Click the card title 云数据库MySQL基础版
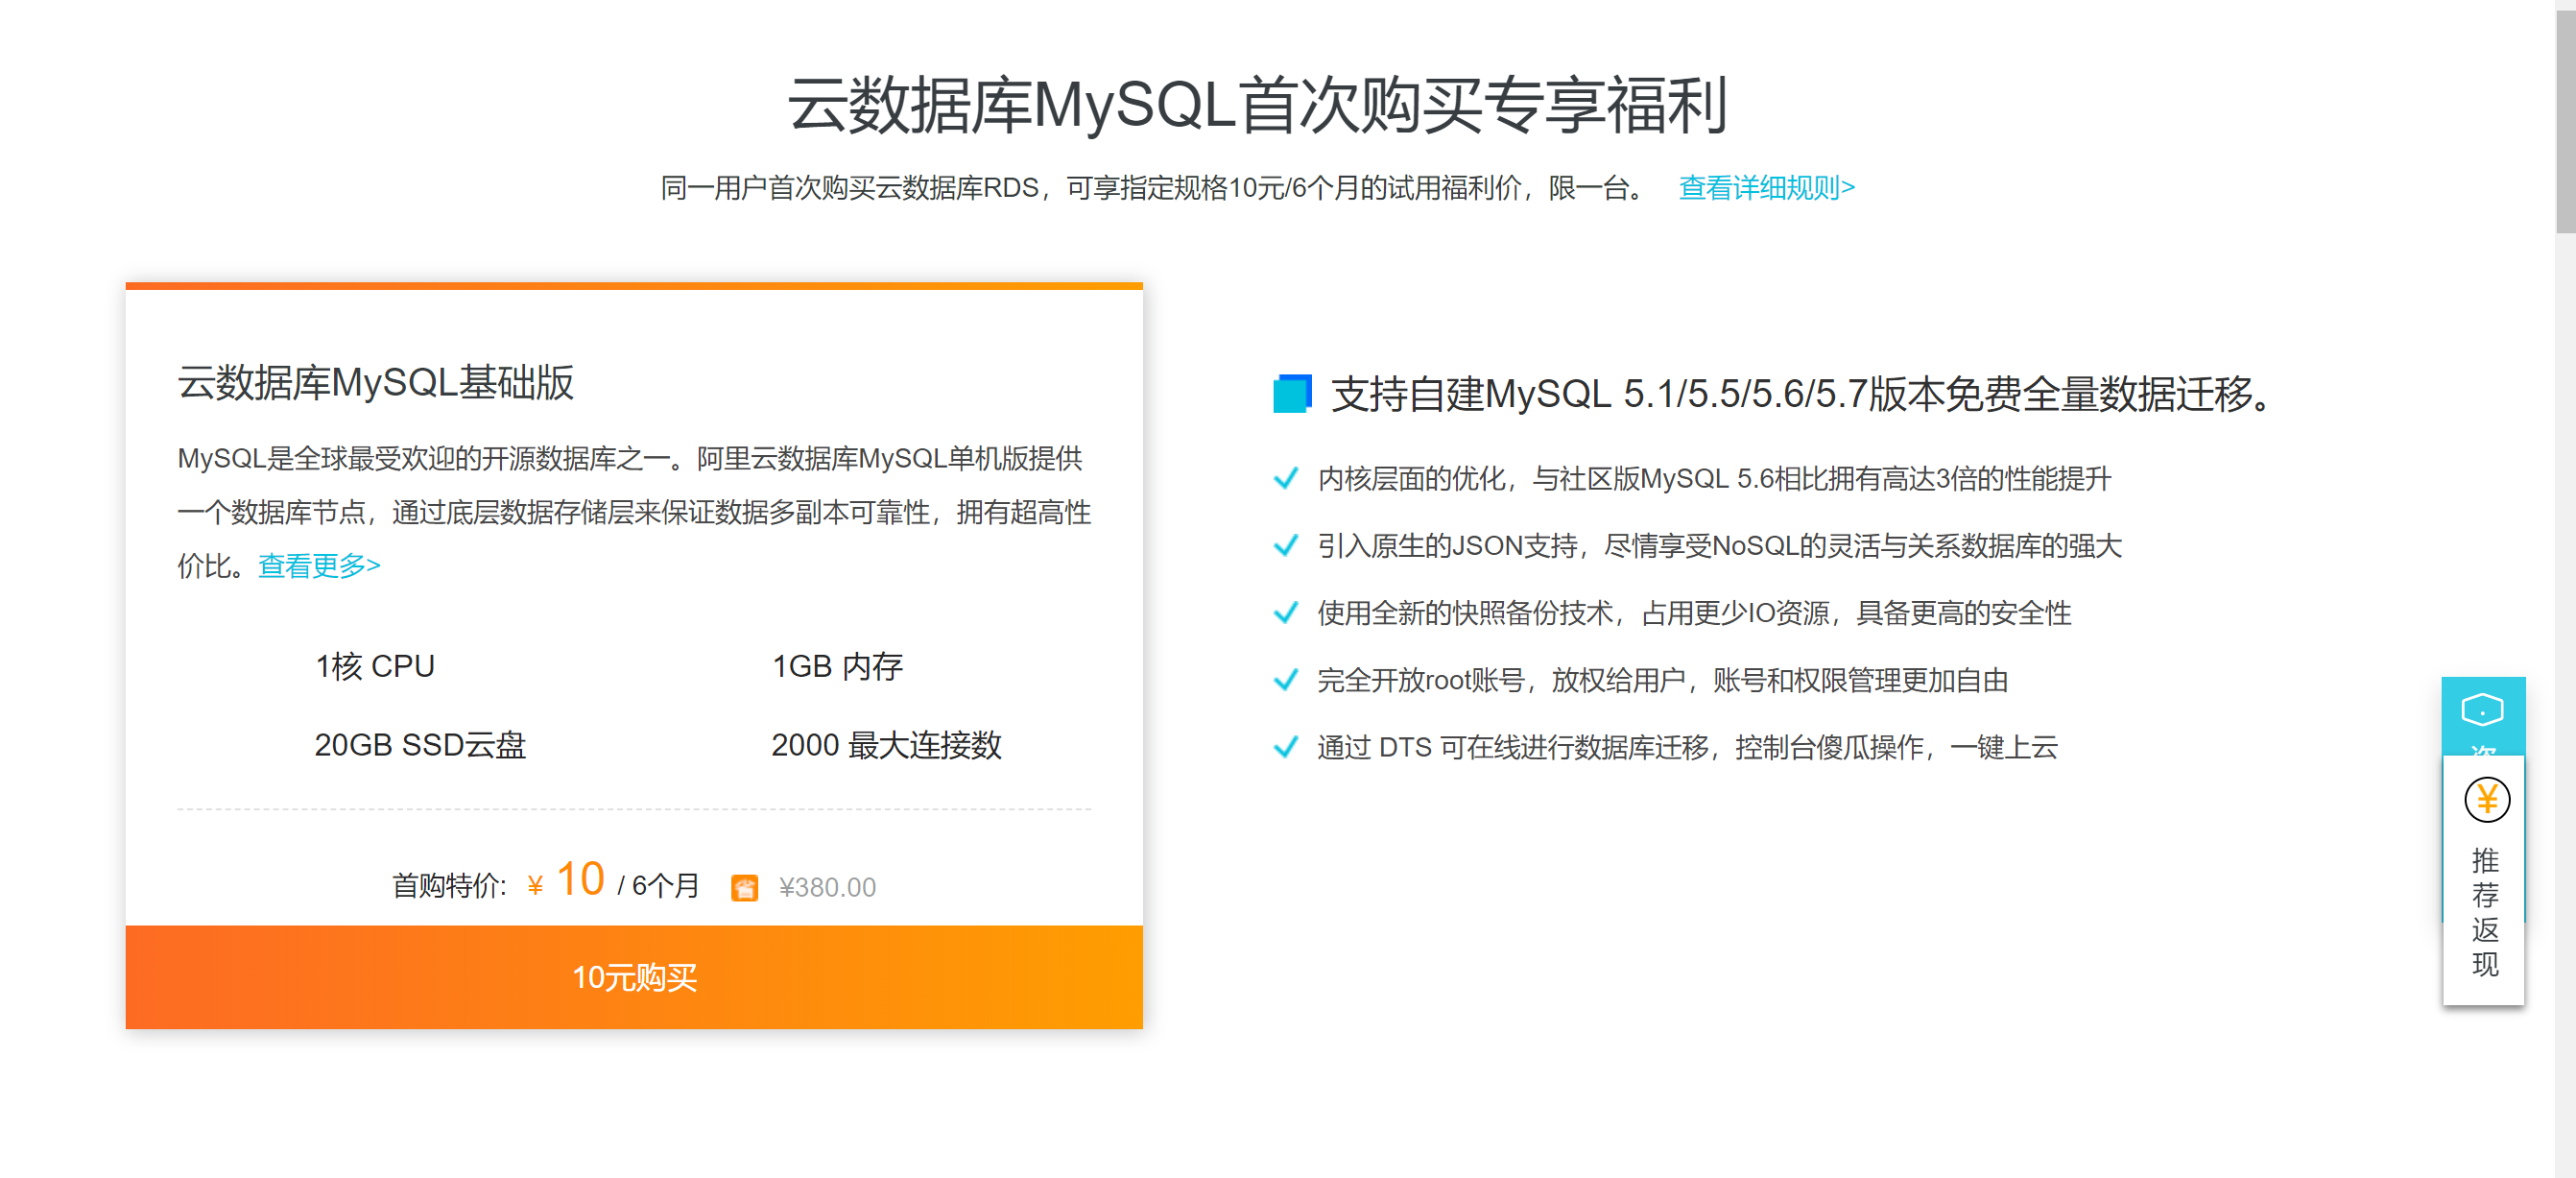2576x1178 pixels. tap(375, 383)
